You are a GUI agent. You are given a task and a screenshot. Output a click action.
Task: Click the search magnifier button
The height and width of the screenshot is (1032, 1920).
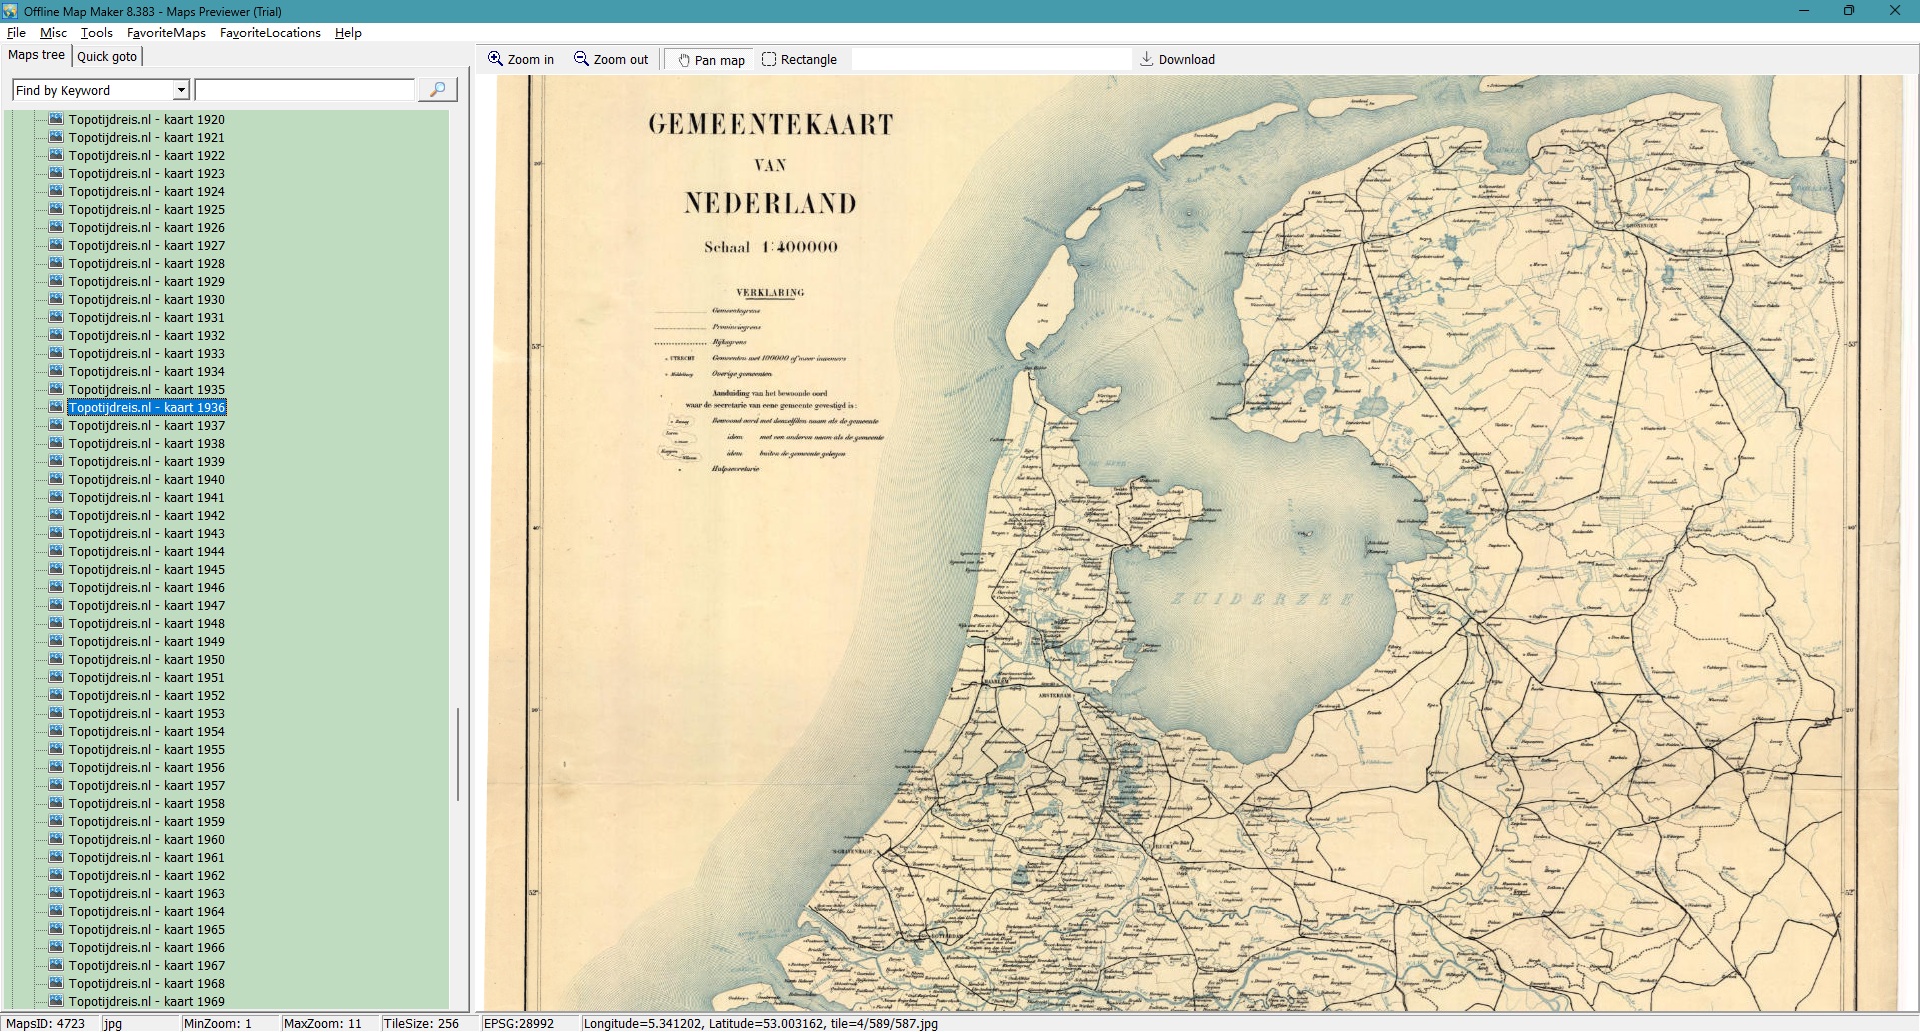[x=437, y=90]
